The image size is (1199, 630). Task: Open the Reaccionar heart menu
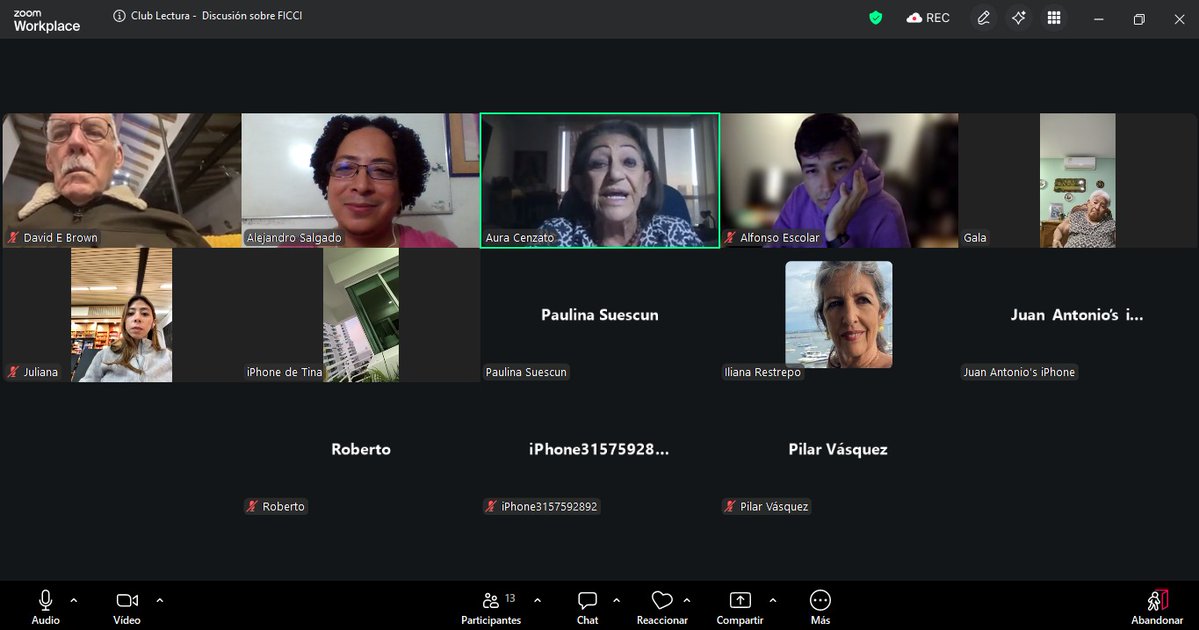click(662, 607)
